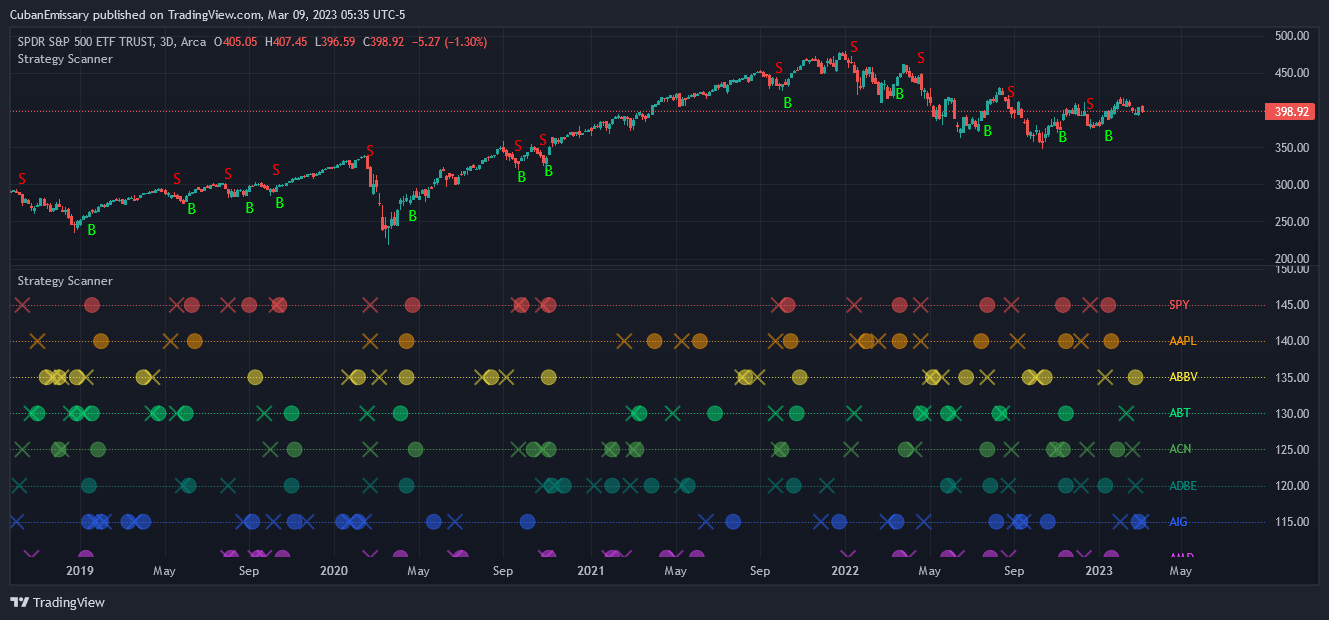1329x620 pixels.
Task: Click the 350.00 price axis label
Action: tap(1292, 148)
